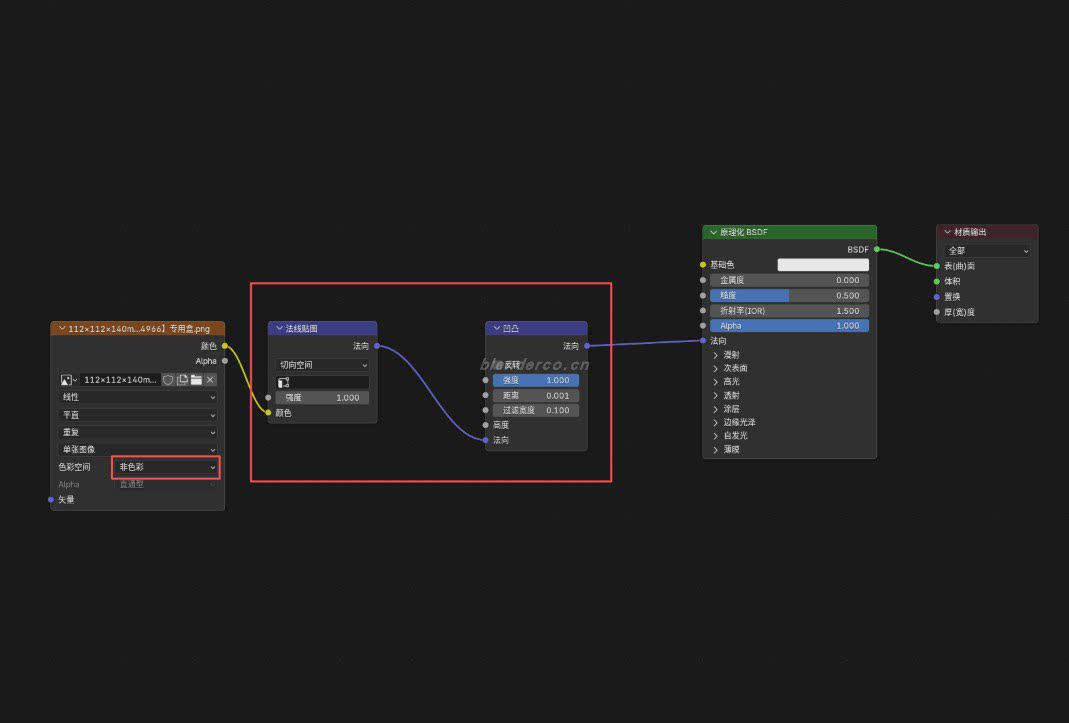Open the 切向空间 dropdown
This screenshot has width=1069, height=723.
(322, 365)
